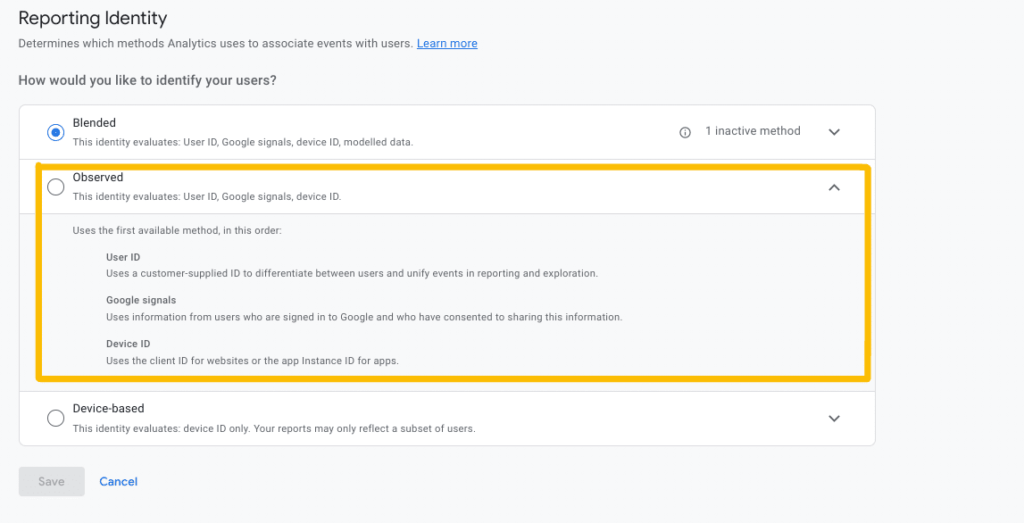Image resolution: width=1024 pixels, height=523 pixels.
Task: Click the Blended identity description text
Action: 242,142
